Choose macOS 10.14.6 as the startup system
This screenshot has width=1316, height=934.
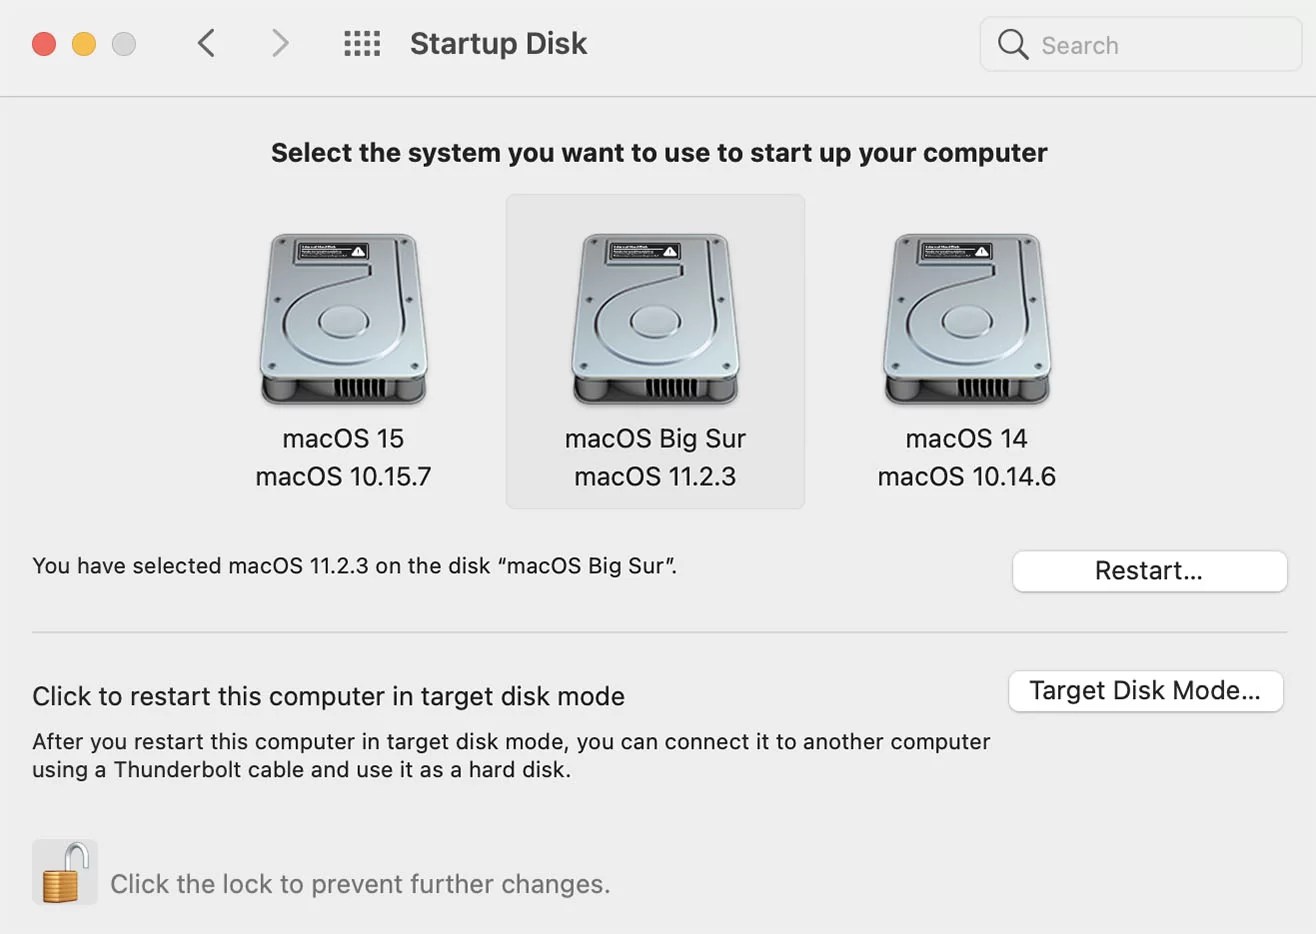pos(966,476)
